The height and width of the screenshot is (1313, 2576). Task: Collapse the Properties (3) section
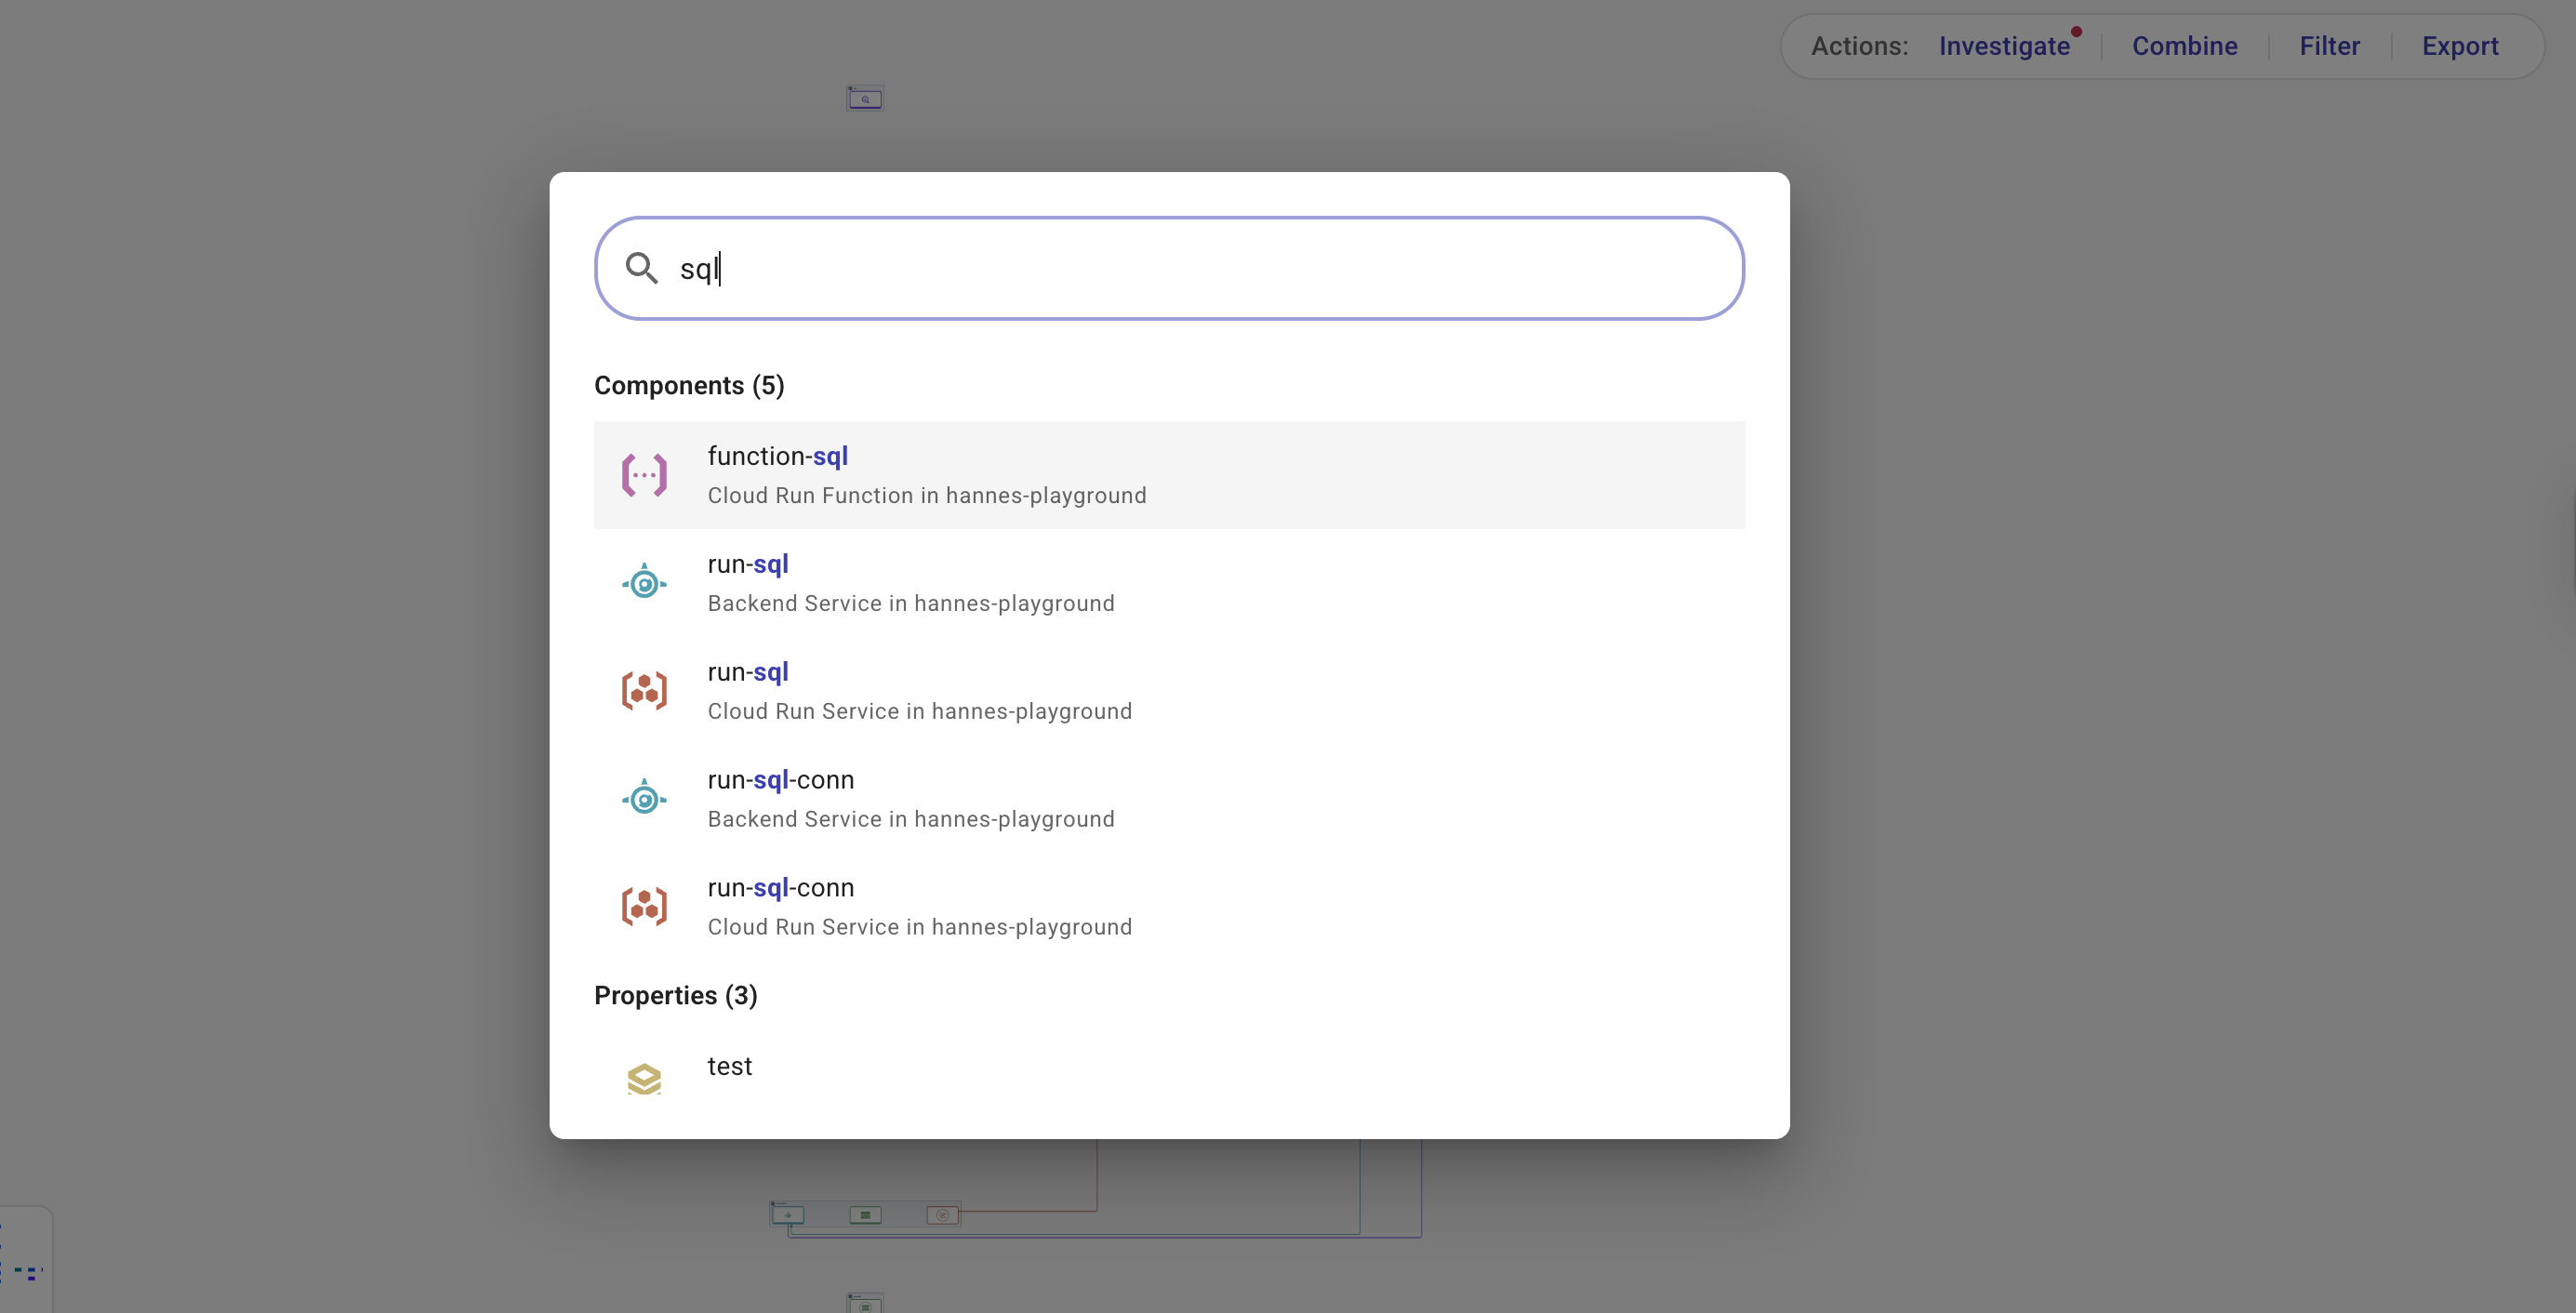[676, 995]
